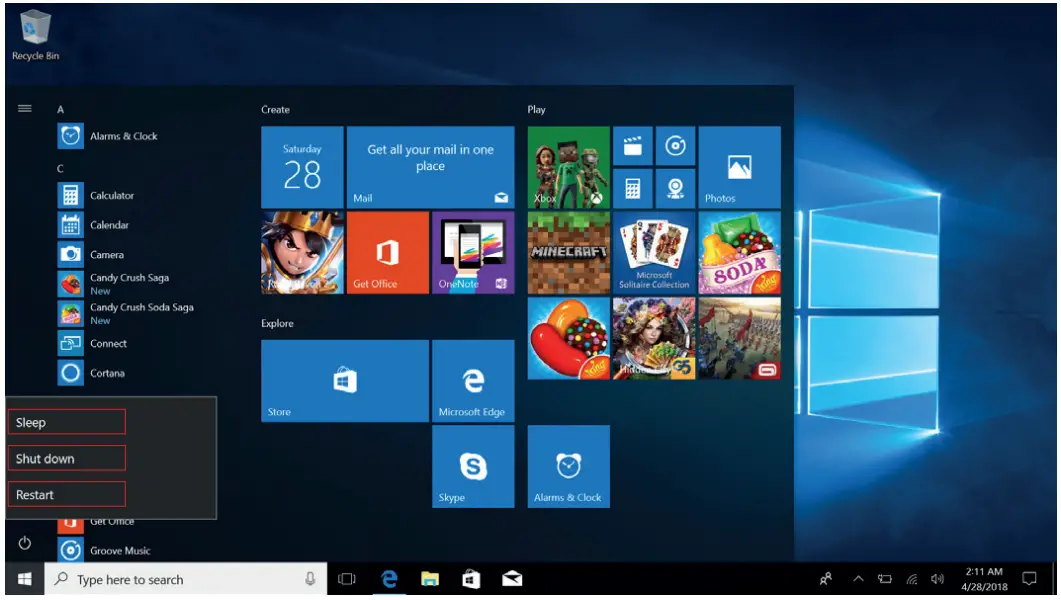
Task: Show hidden system tray icons chevron
Action: pos(858,579)
